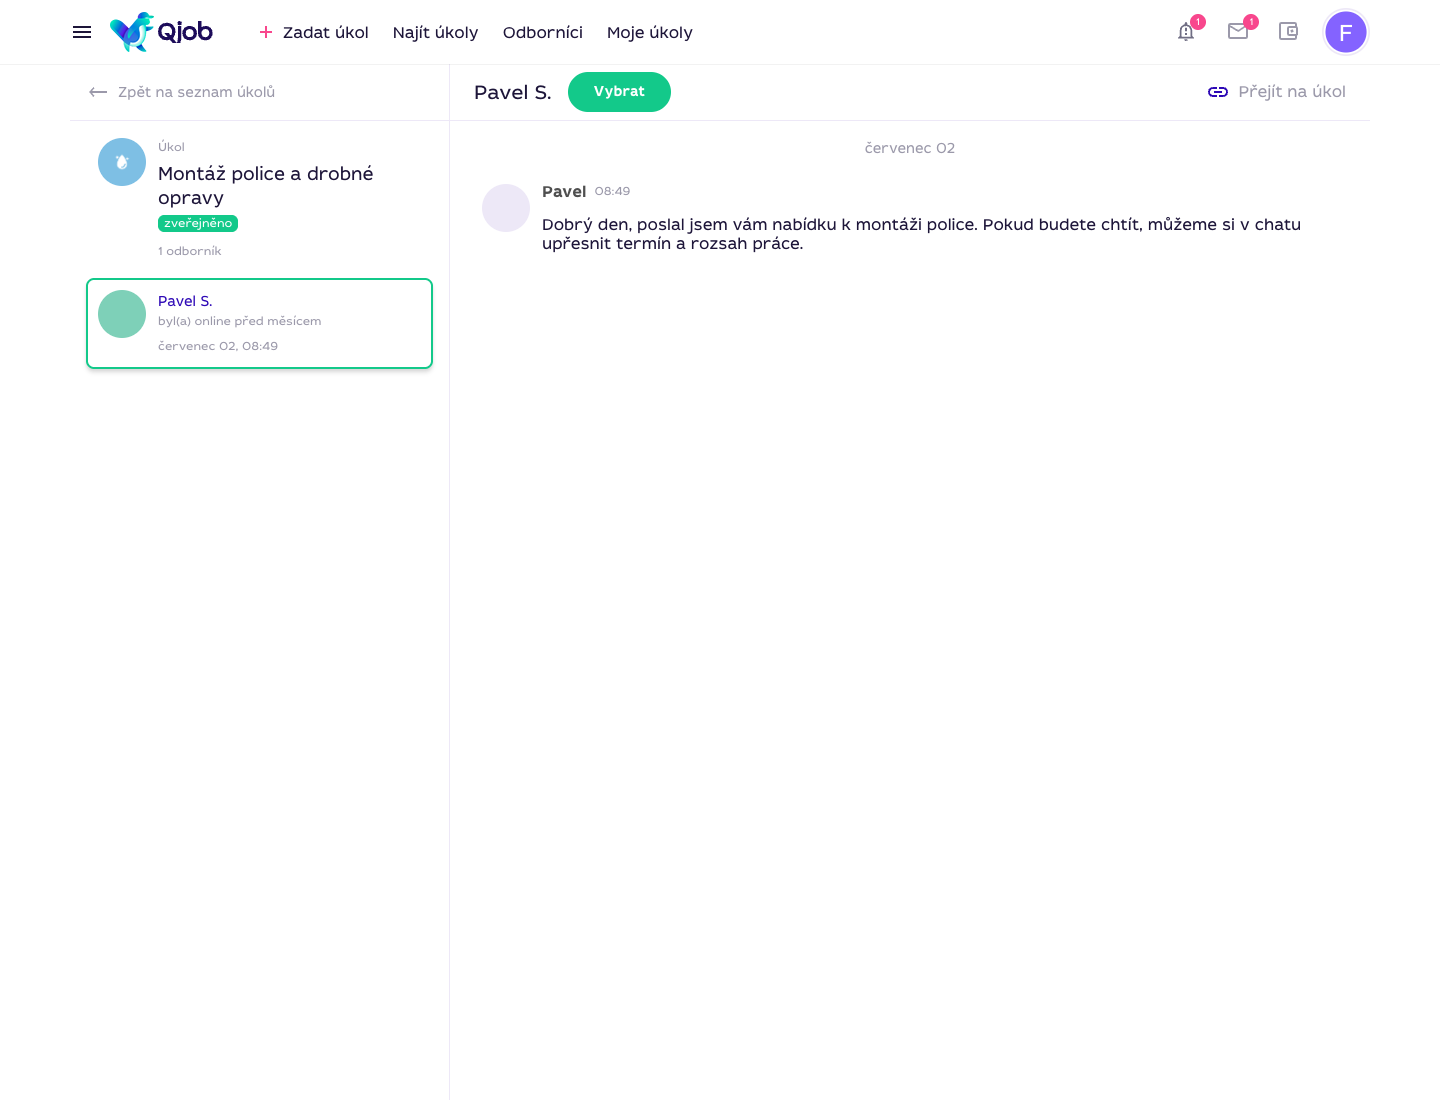Open user profile avatar F
The height and width of the screenshot is (1100, 1440).
(1346, 32)
